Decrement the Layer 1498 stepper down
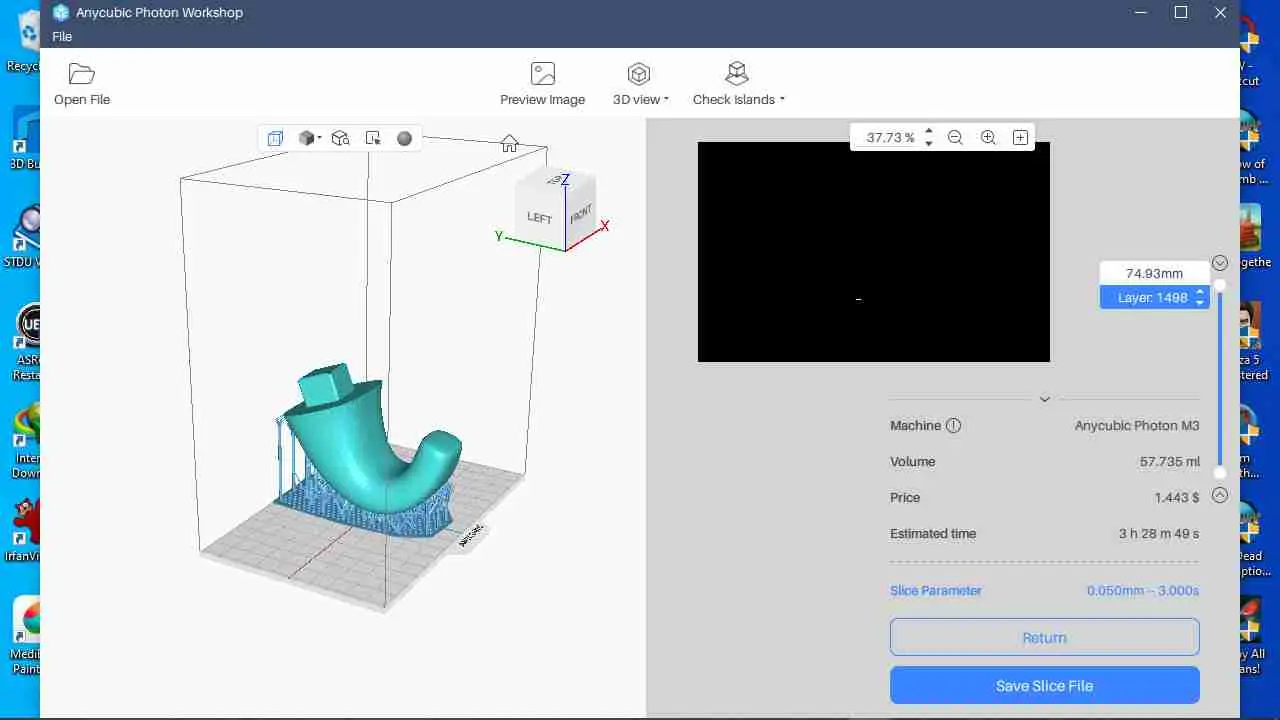Viewport: 1280px width, 720px height. pos(1200,302)
